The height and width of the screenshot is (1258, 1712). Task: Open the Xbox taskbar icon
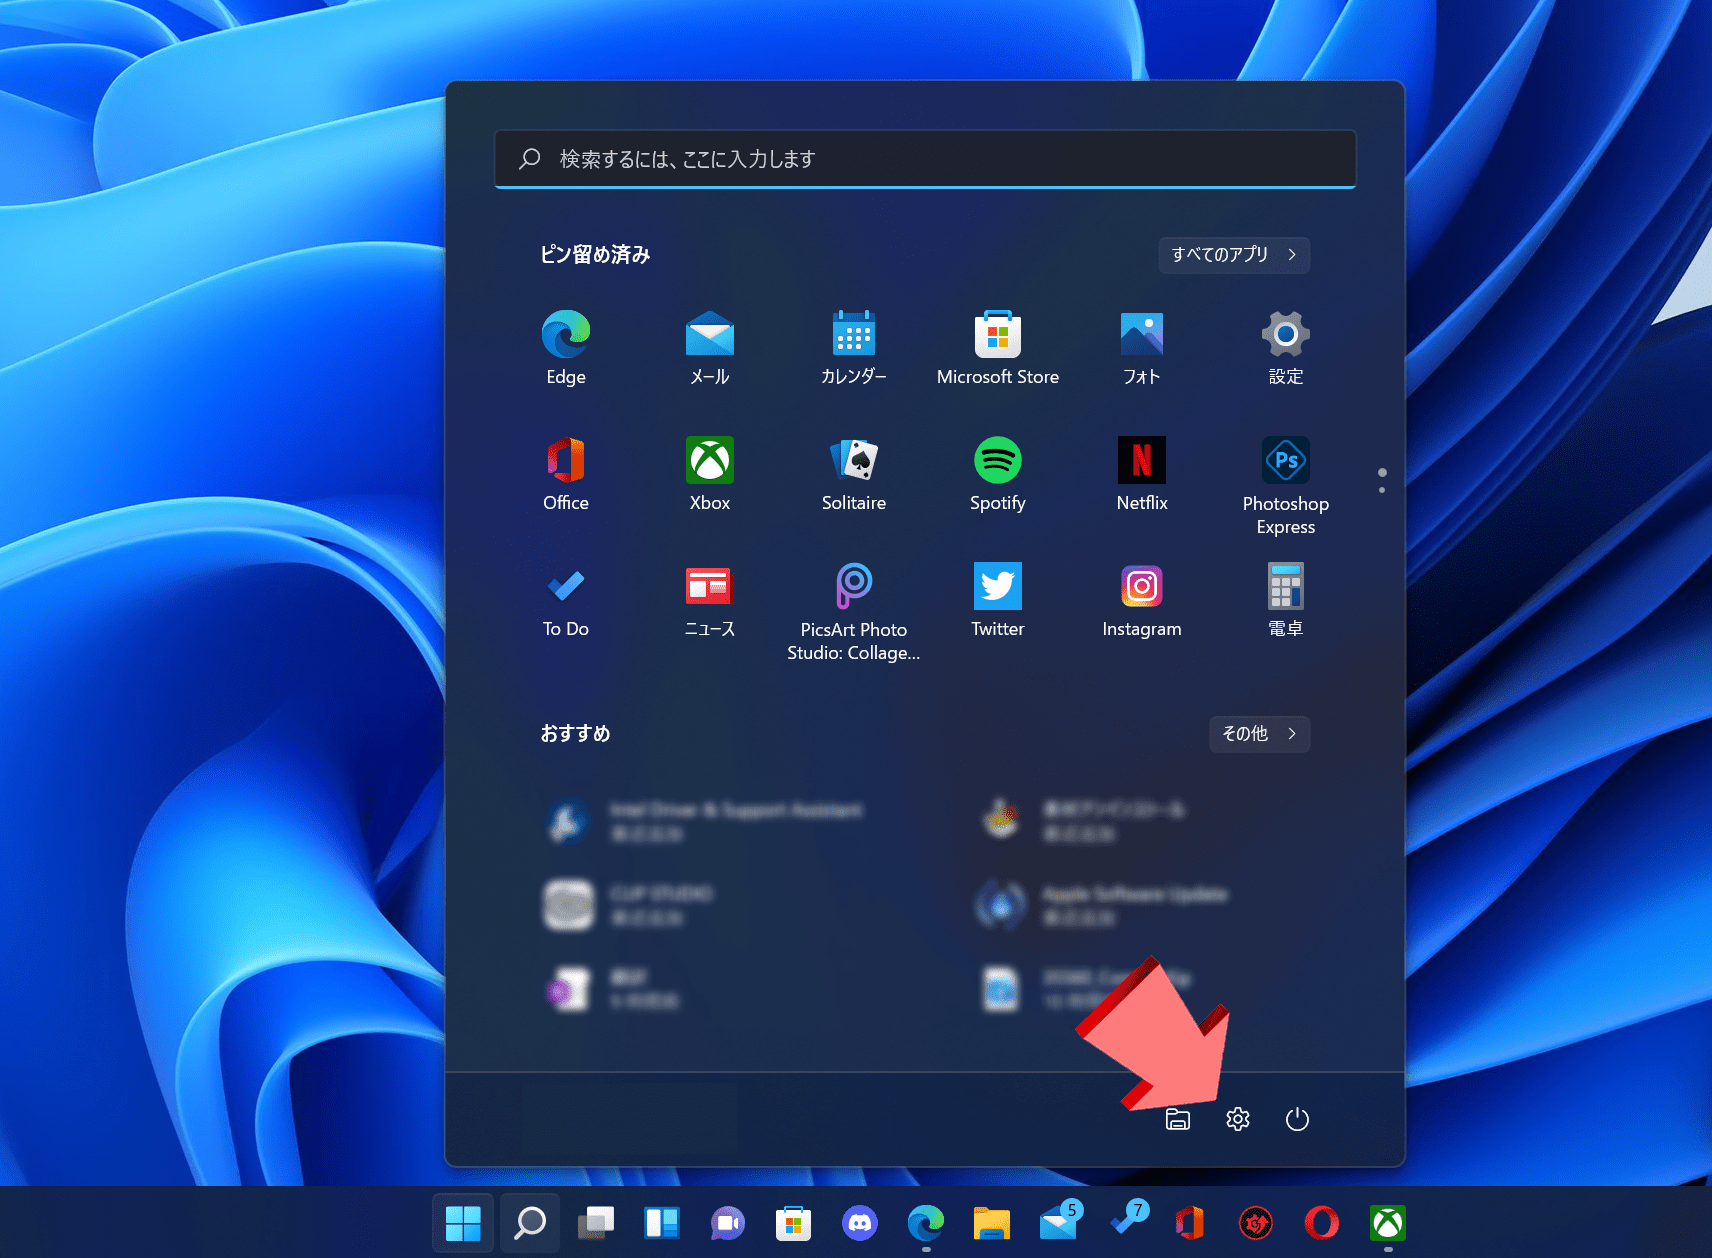click(1388, 1222)
